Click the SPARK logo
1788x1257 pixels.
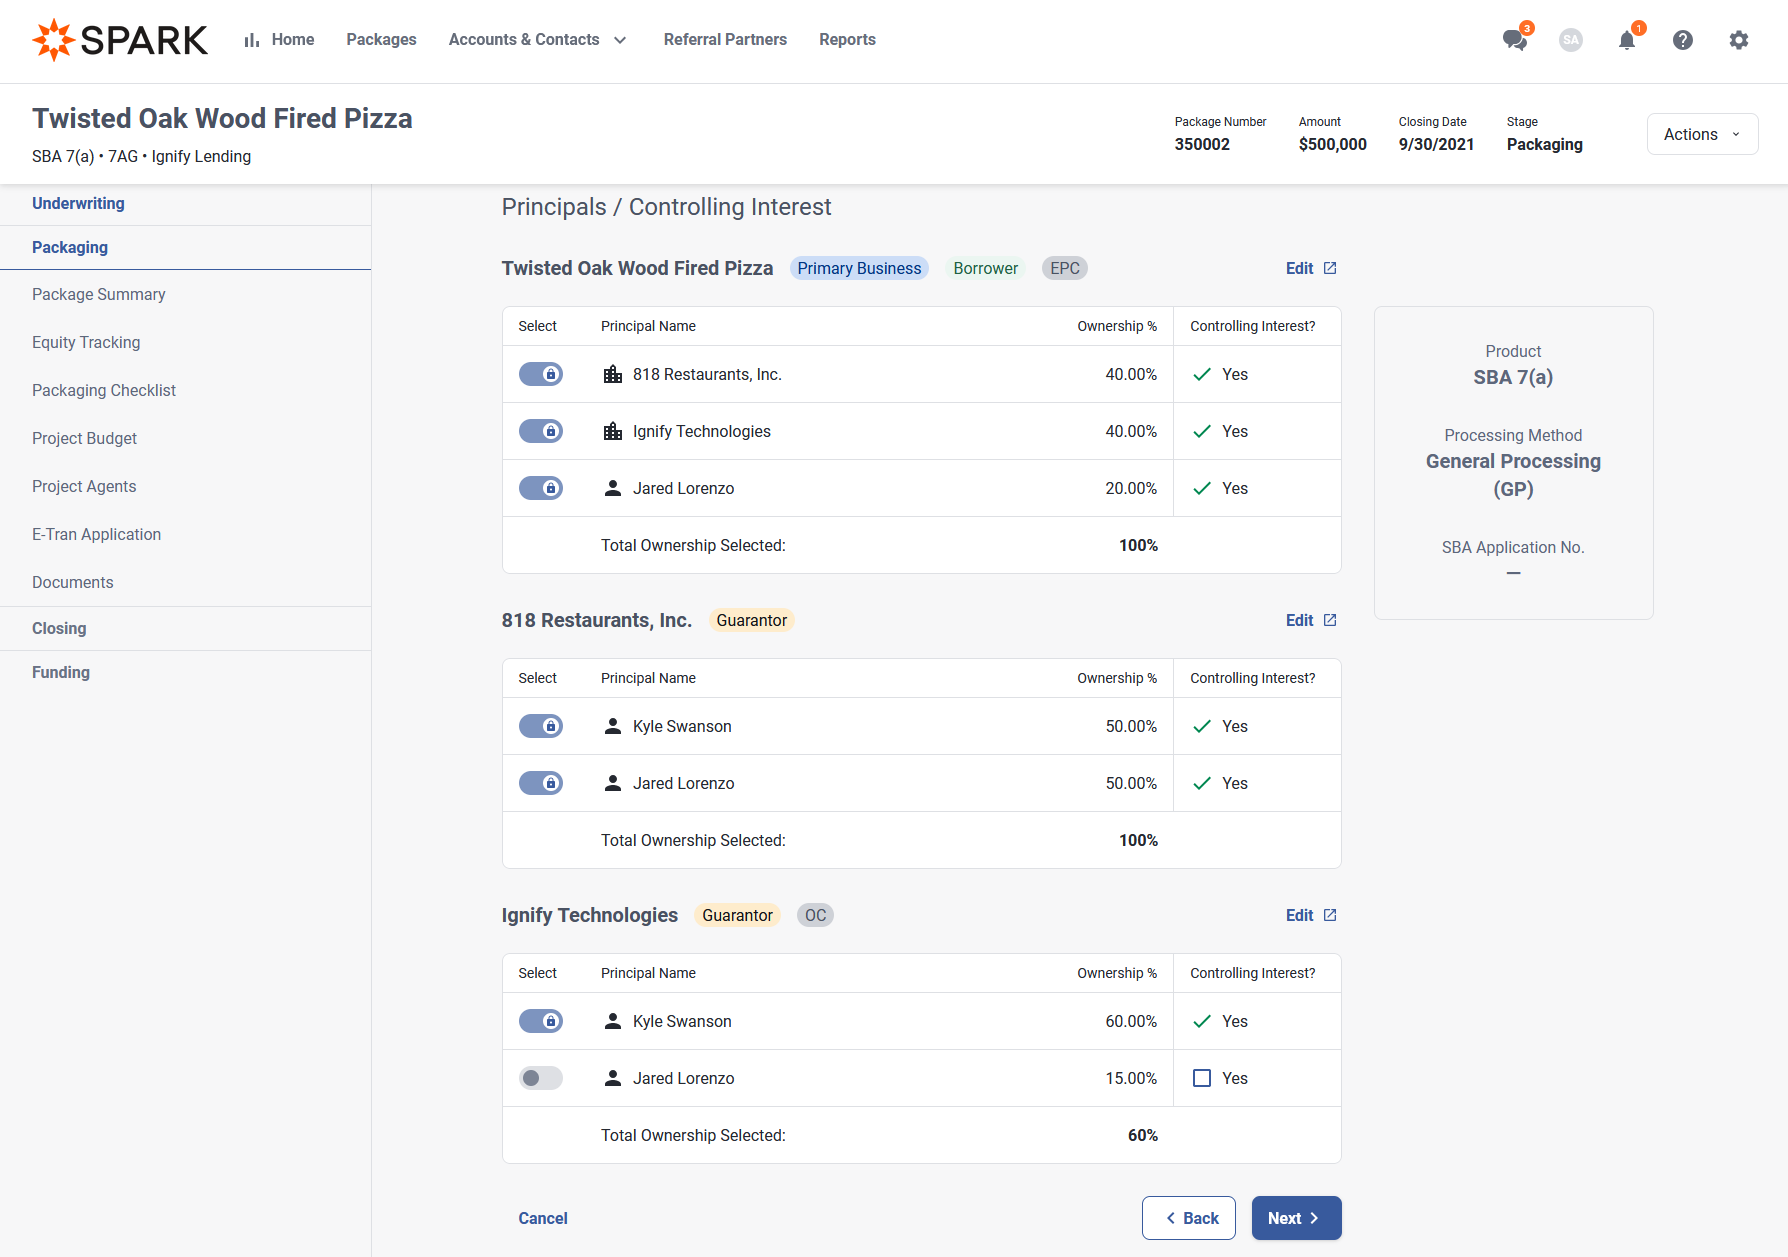point(120,40)
